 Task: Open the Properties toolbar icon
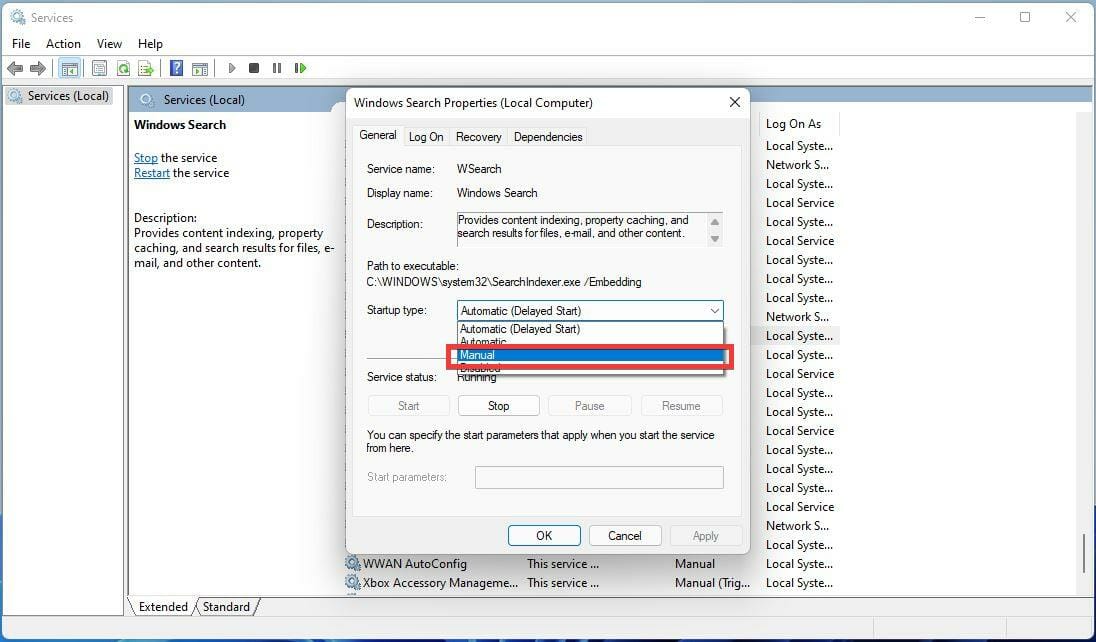(x=99, y=69)
